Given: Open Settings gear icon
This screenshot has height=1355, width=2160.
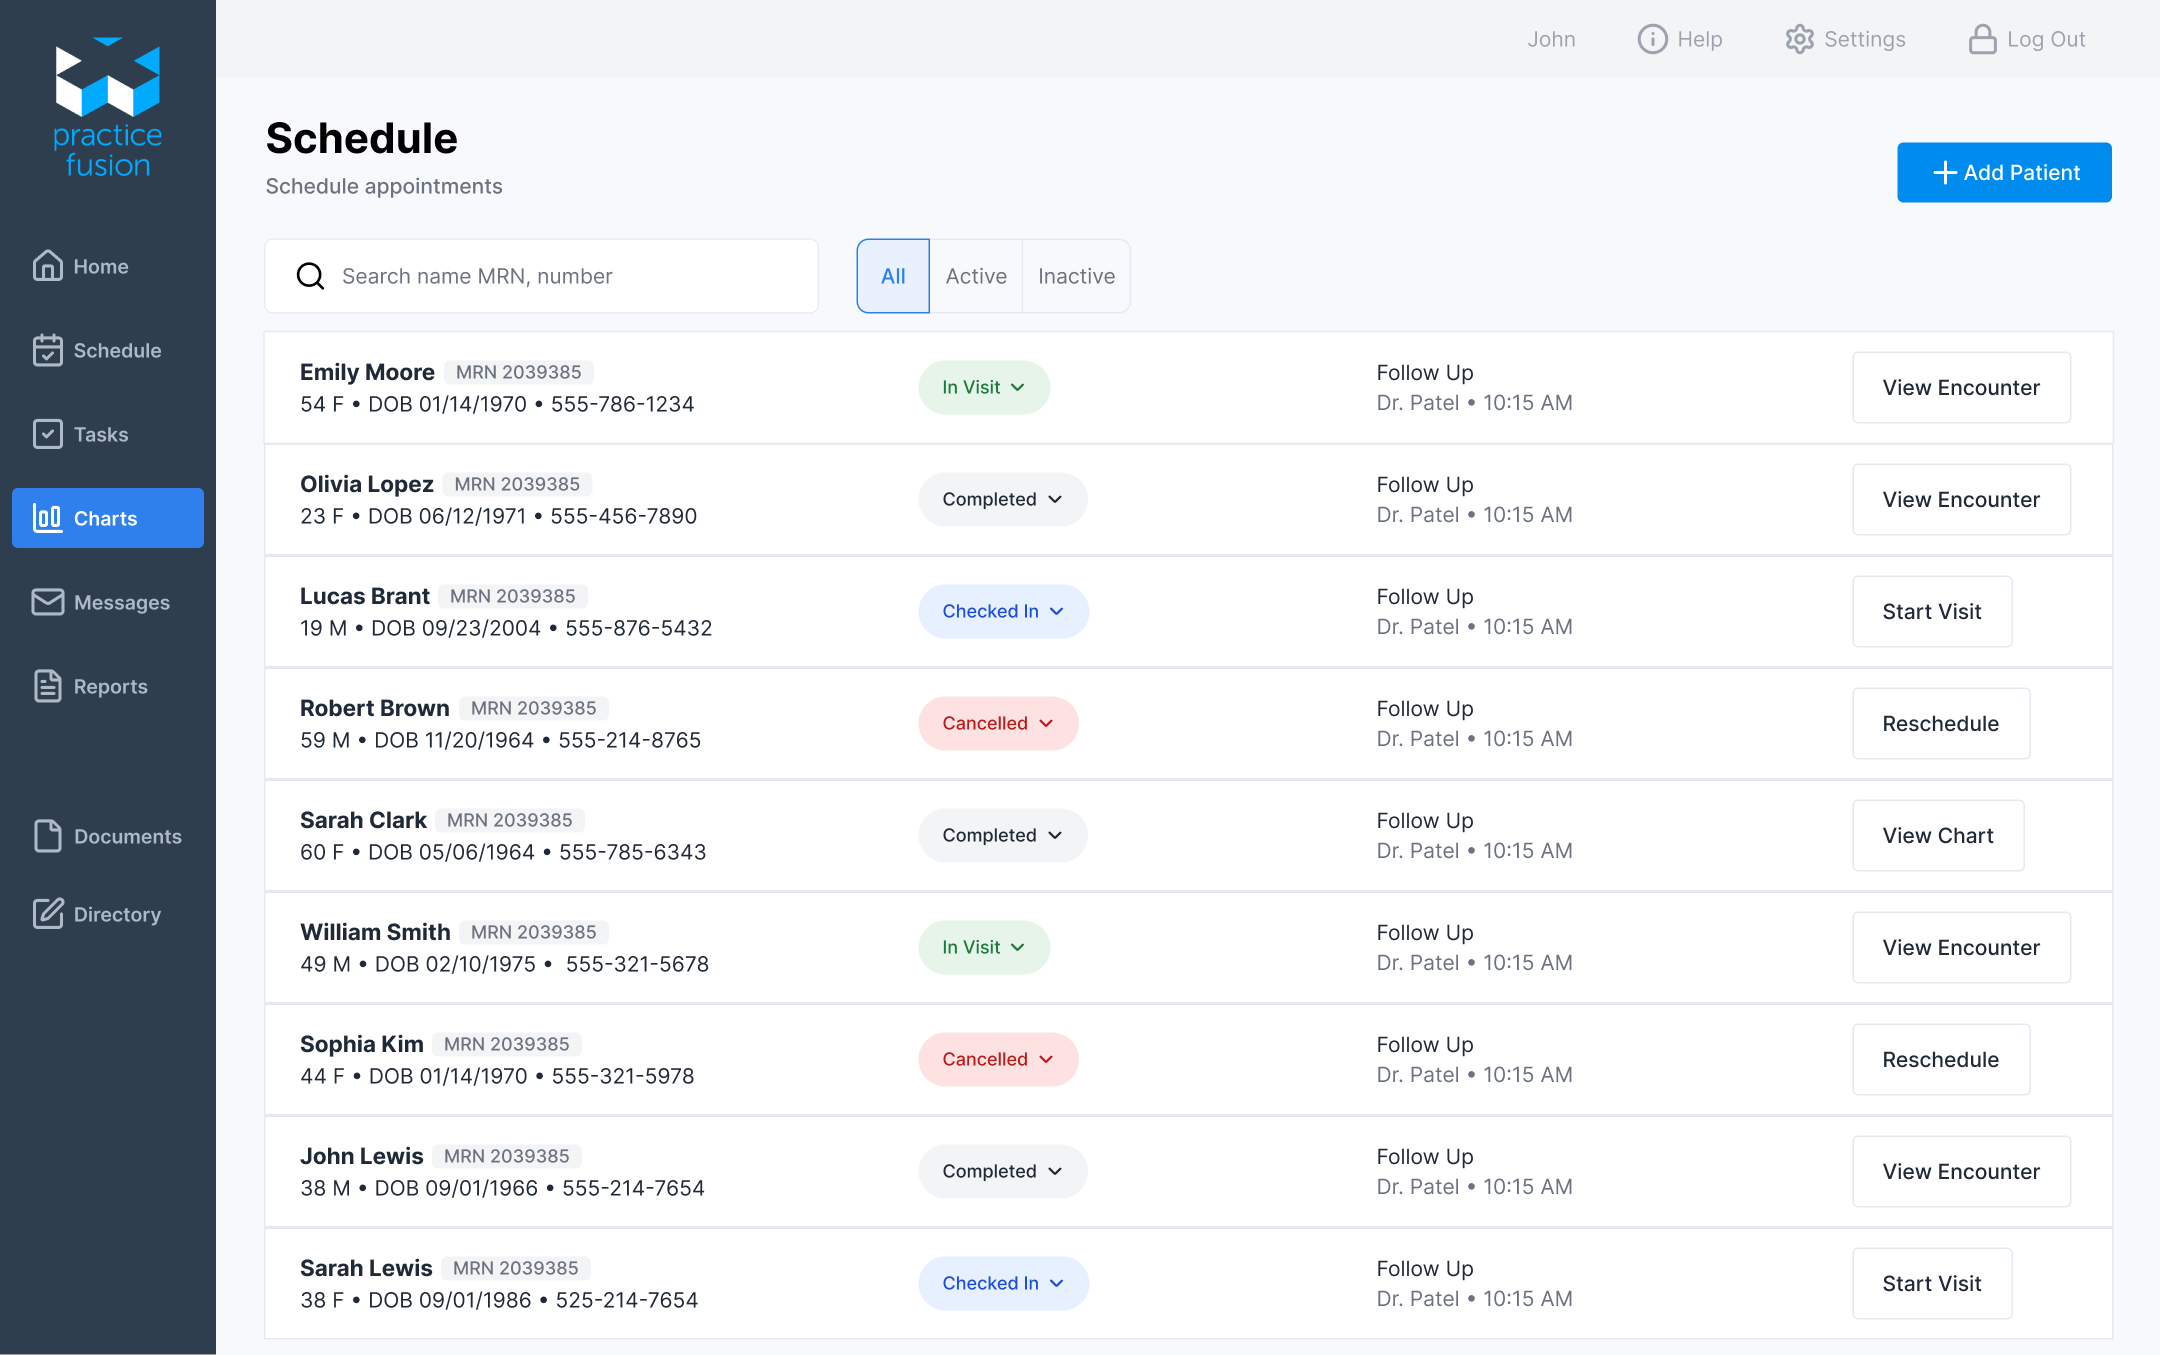Looking at the screenshot, I should [1799, 39].
